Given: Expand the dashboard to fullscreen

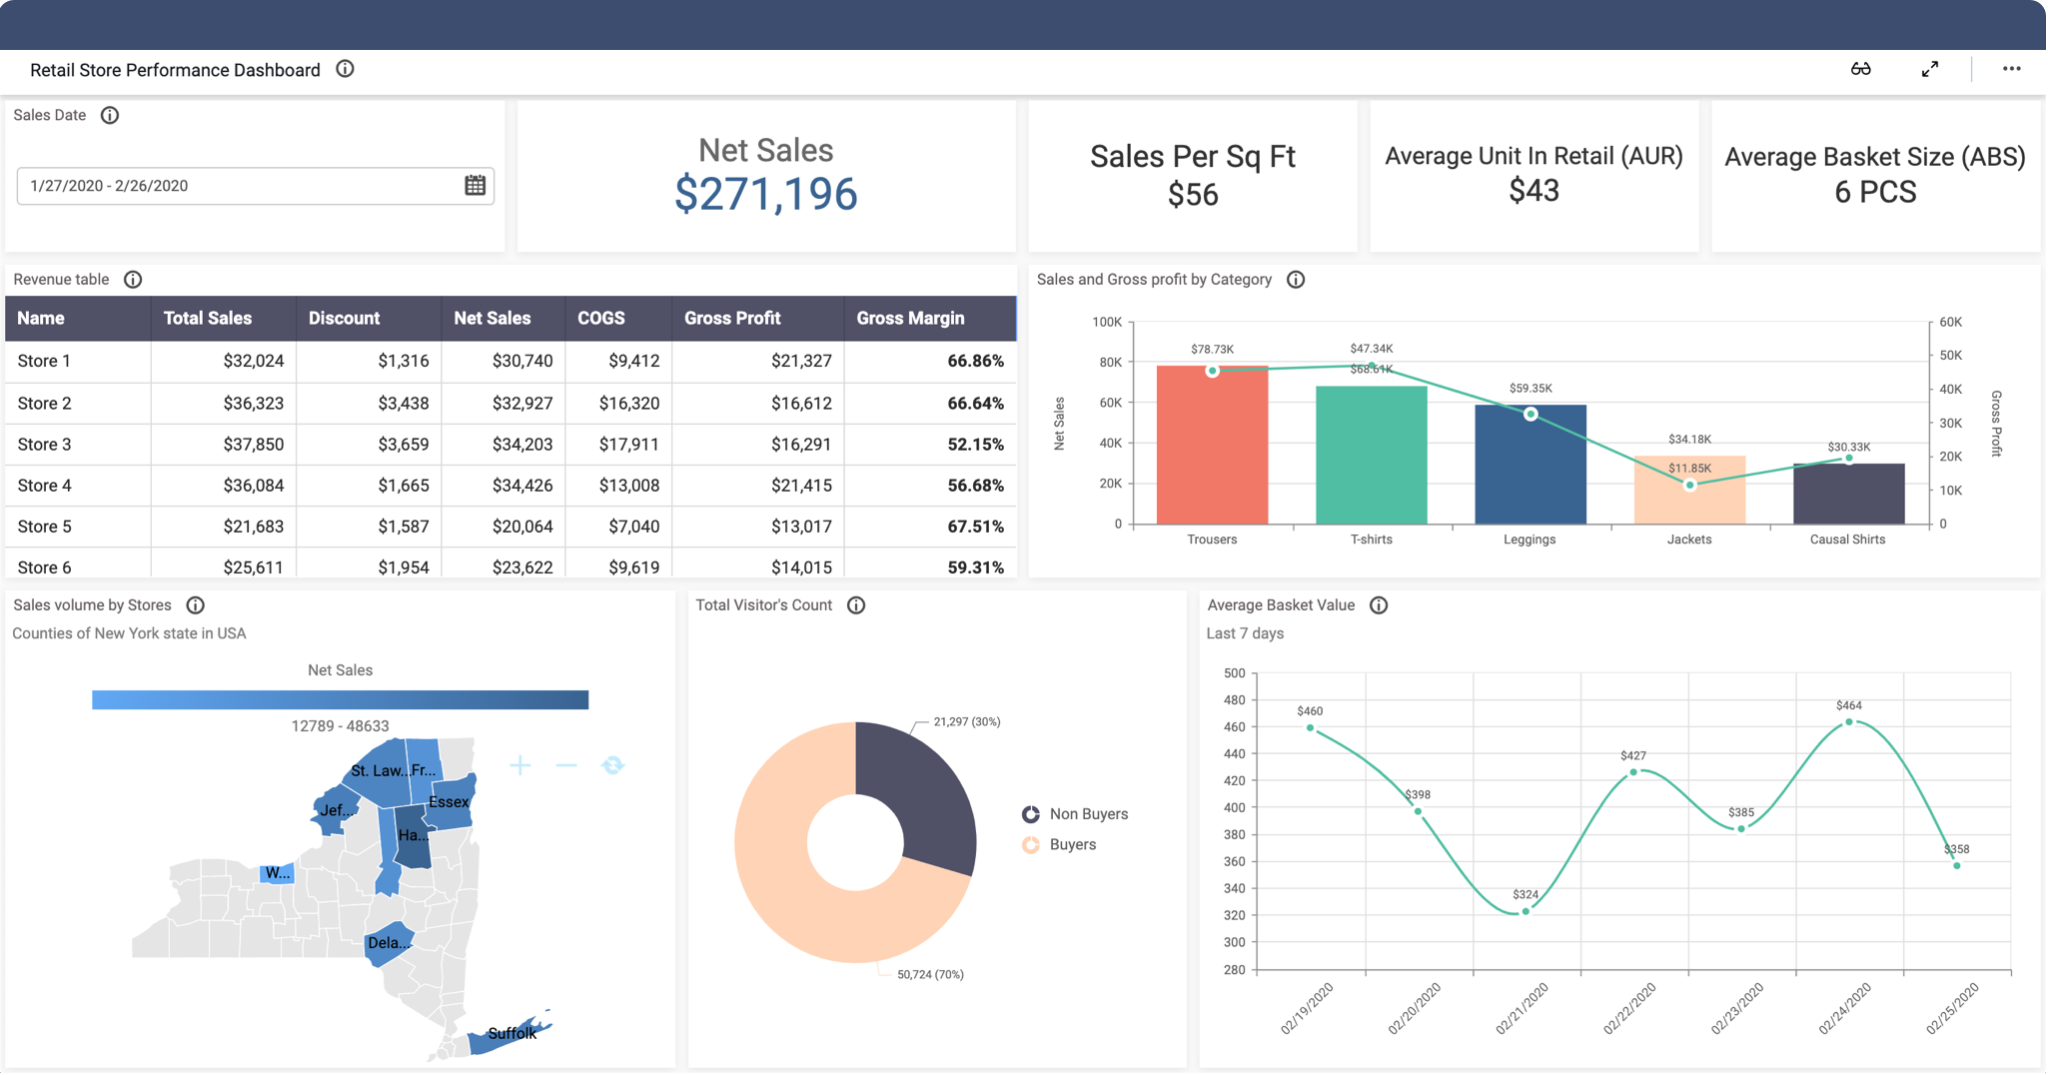Looking at the screenshot, I should [x=1931, y=69].
